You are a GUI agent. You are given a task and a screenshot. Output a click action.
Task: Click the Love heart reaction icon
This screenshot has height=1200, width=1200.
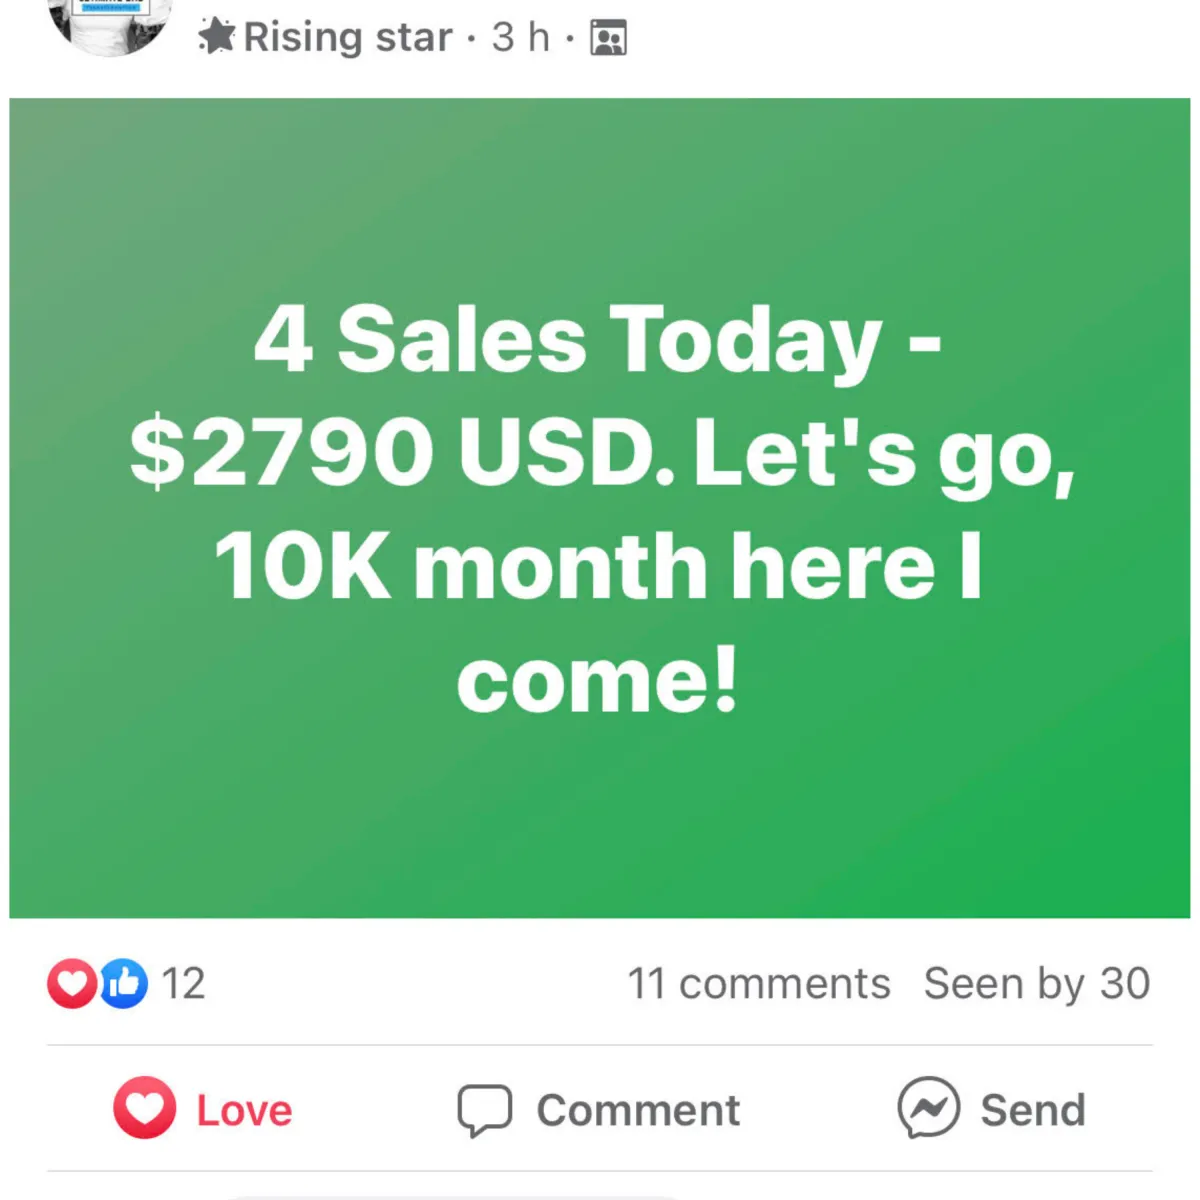coord(144,1108)
